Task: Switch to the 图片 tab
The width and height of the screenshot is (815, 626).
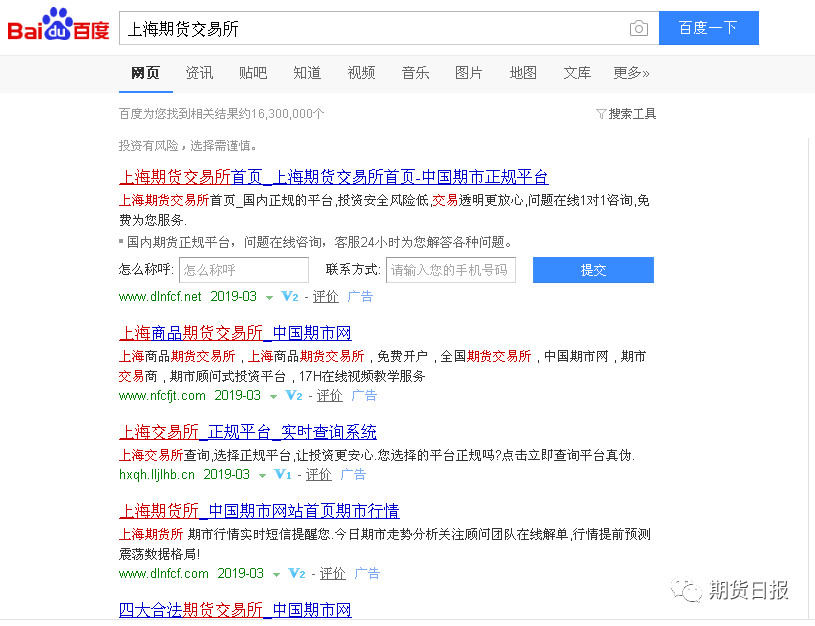Action: (x=468, y=73)
